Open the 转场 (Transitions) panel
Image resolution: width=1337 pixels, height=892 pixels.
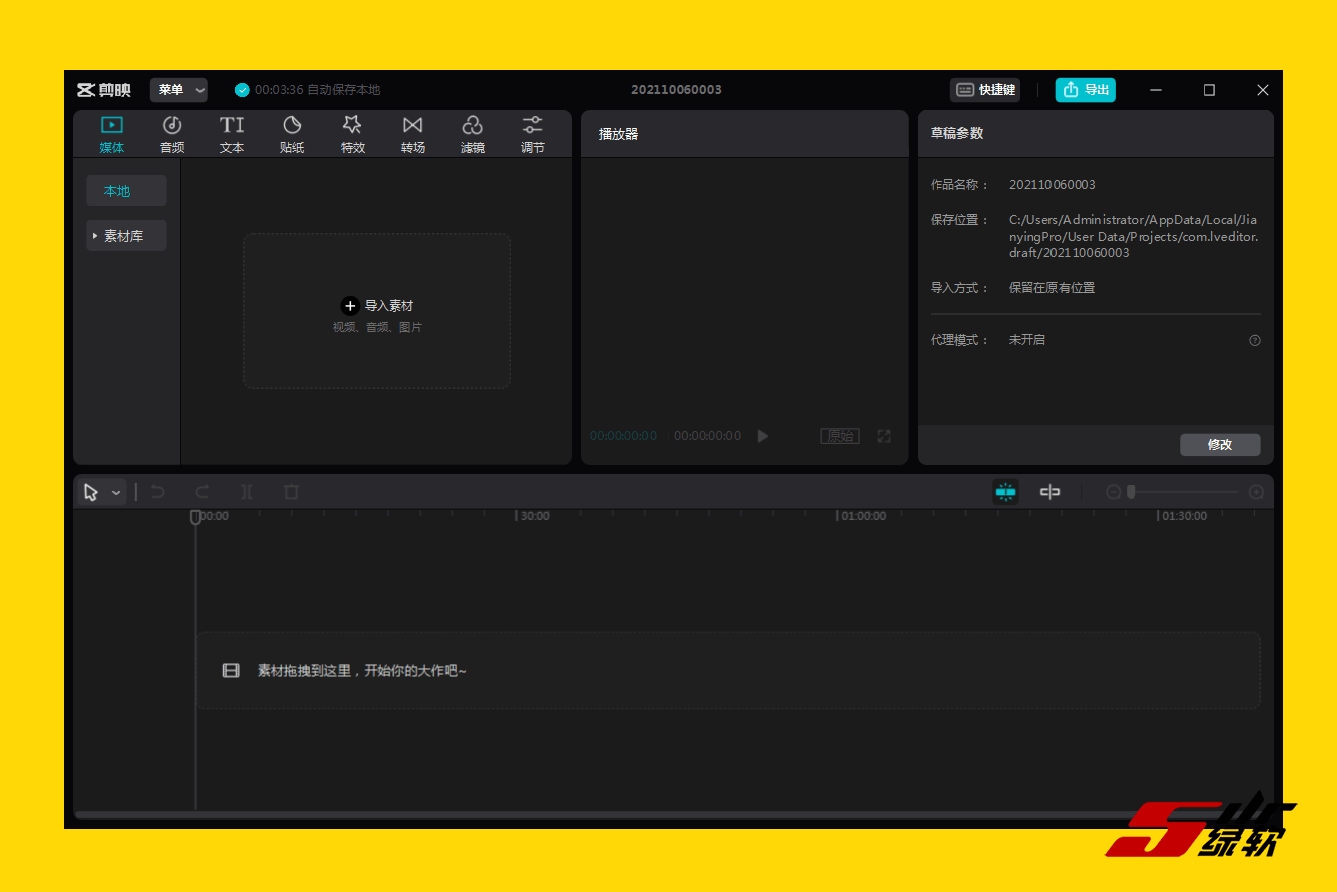[x=412, y=134]
